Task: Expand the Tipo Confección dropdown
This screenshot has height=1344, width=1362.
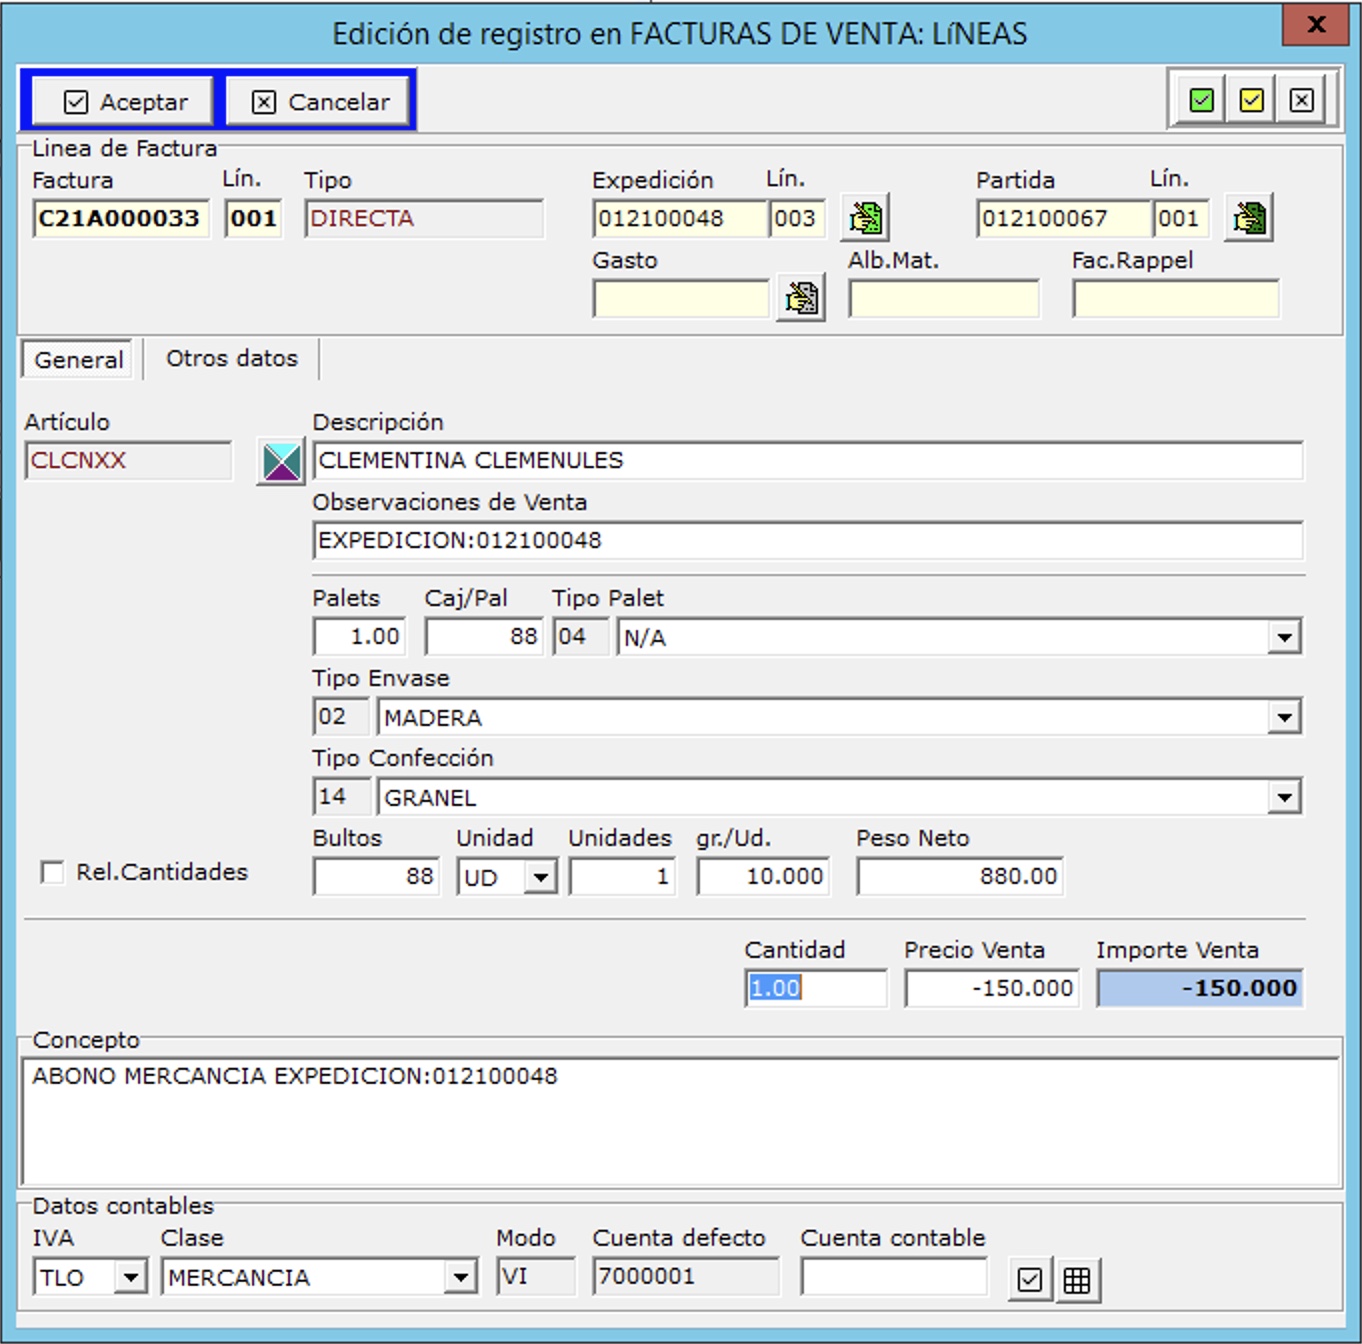Action: click(1284, 797)
